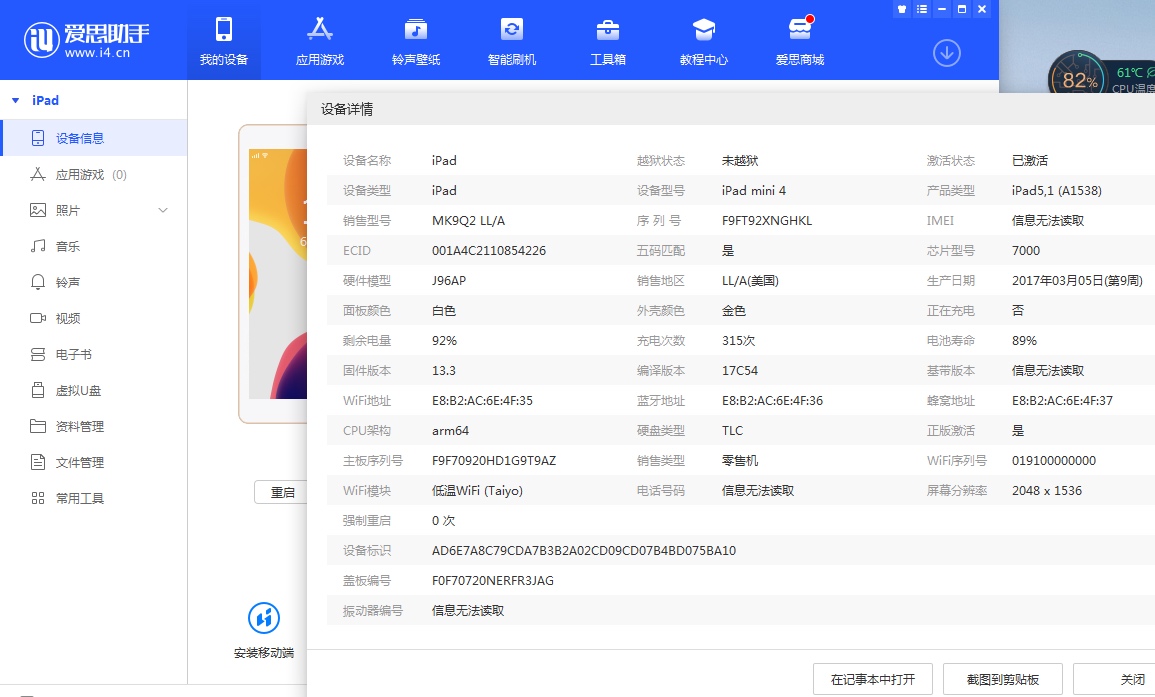Click the list menu icon in title bar
The width and height of the screenshot is (1155, 697).
[x=921, y=9]
